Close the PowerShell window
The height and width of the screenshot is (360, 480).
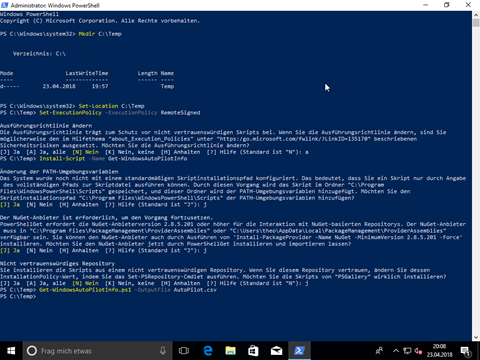point(468,5)
